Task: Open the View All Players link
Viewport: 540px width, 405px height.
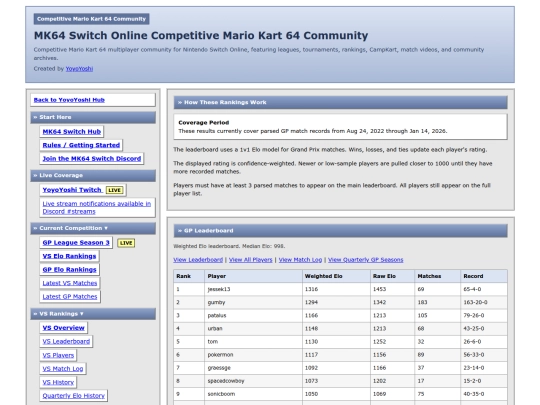Action: pos(251,260)
